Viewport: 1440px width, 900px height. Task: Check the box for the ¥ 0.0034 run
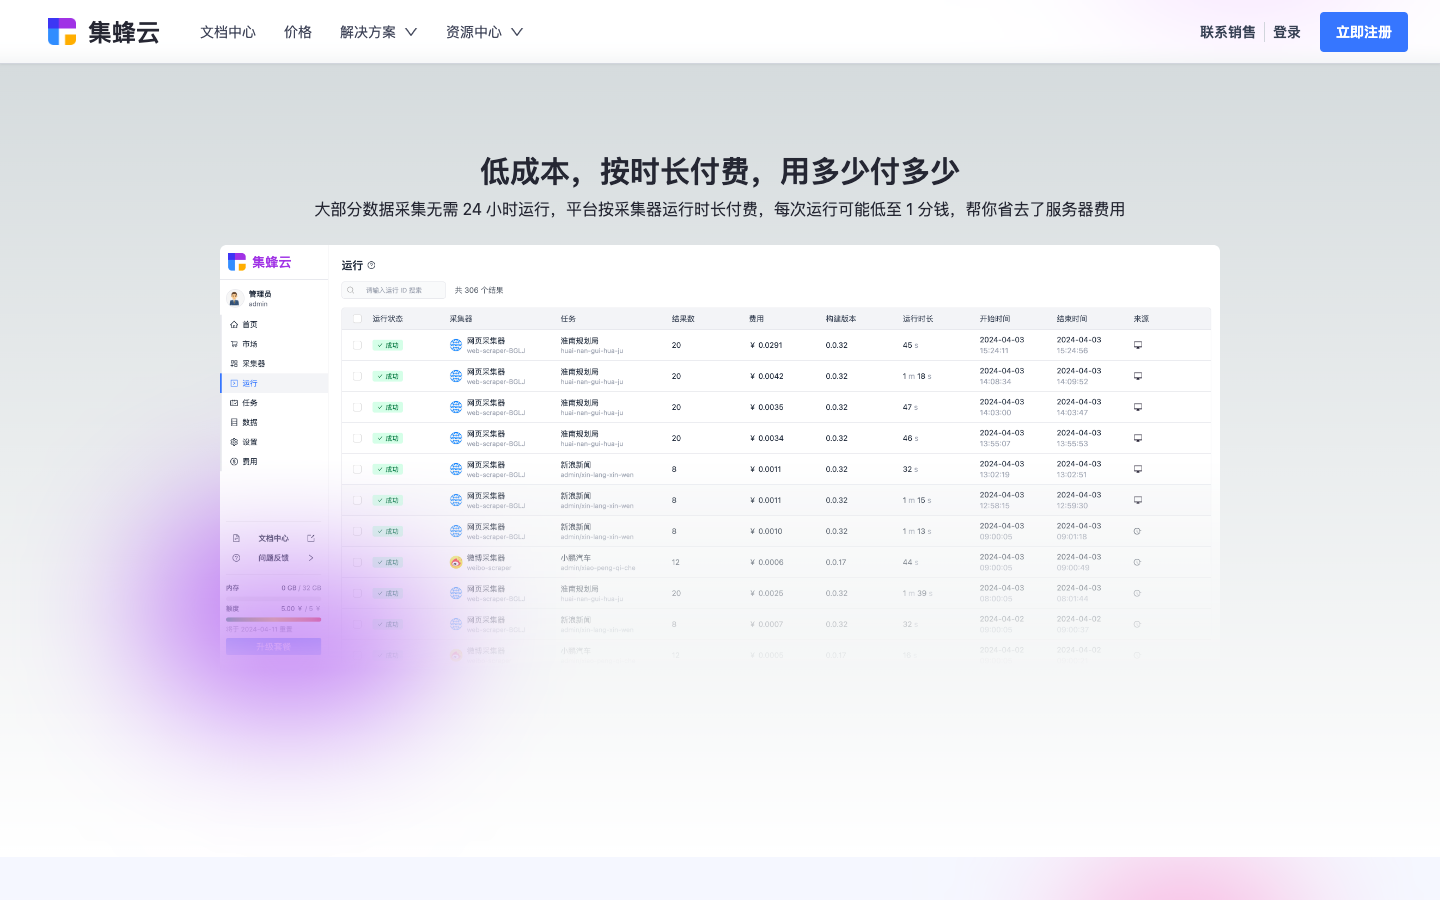click(357, 438)
